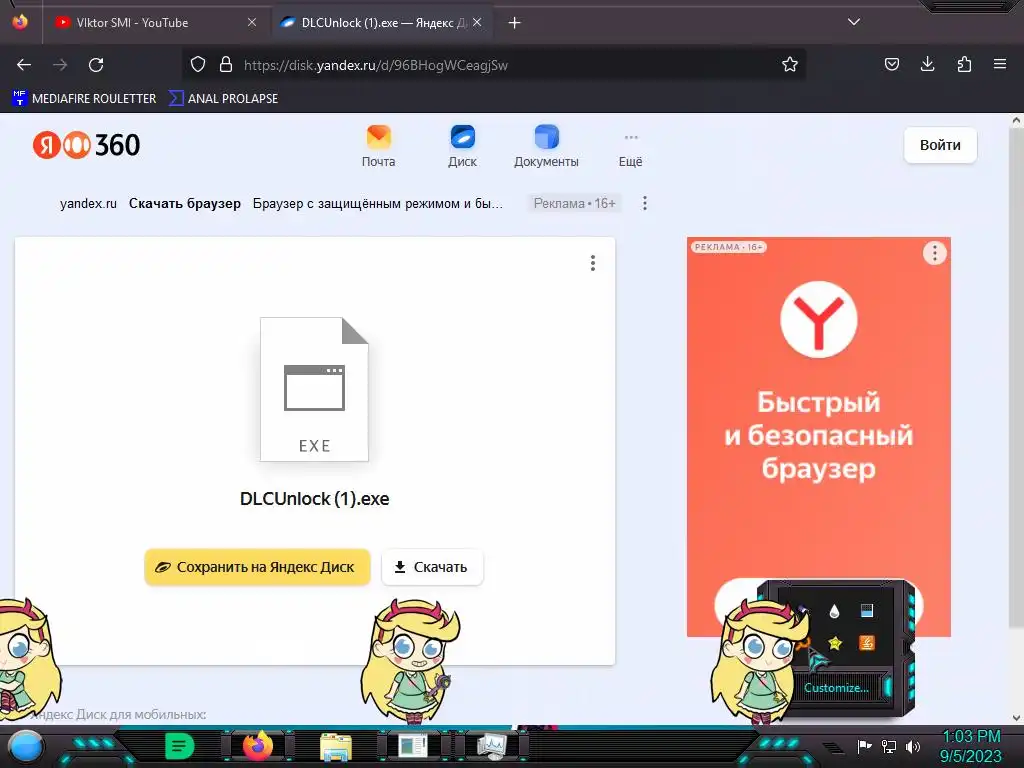Viewport: 1024px width, 768px height.
Task: Open the extensions puzzle icon
Action: pos(964,64)
